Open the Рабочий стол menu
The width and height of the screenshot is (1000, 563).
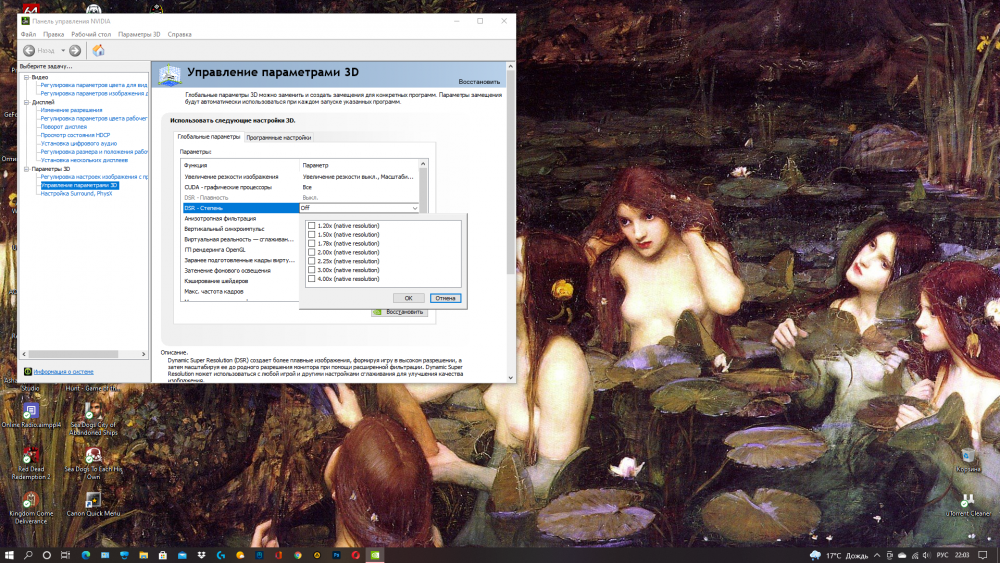point(91,34)
